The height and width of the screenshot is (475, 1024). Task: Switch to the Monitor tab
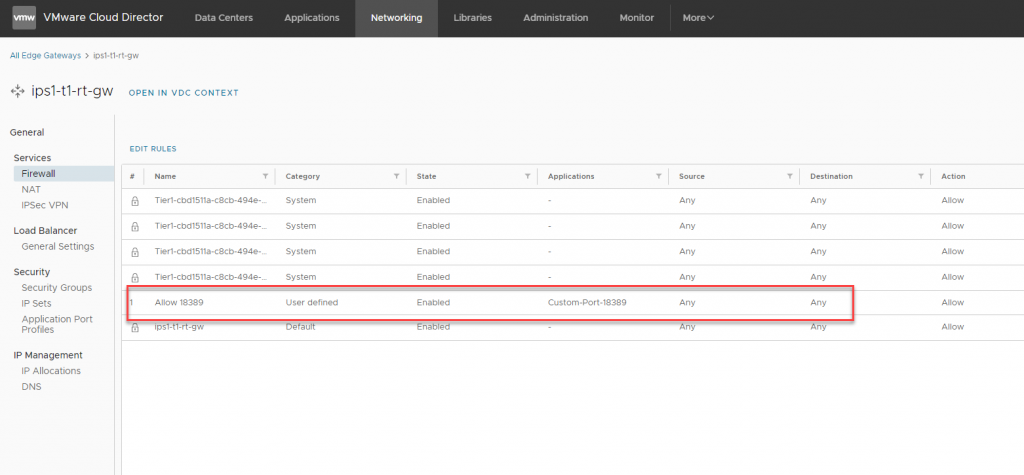tap(636, 18)
